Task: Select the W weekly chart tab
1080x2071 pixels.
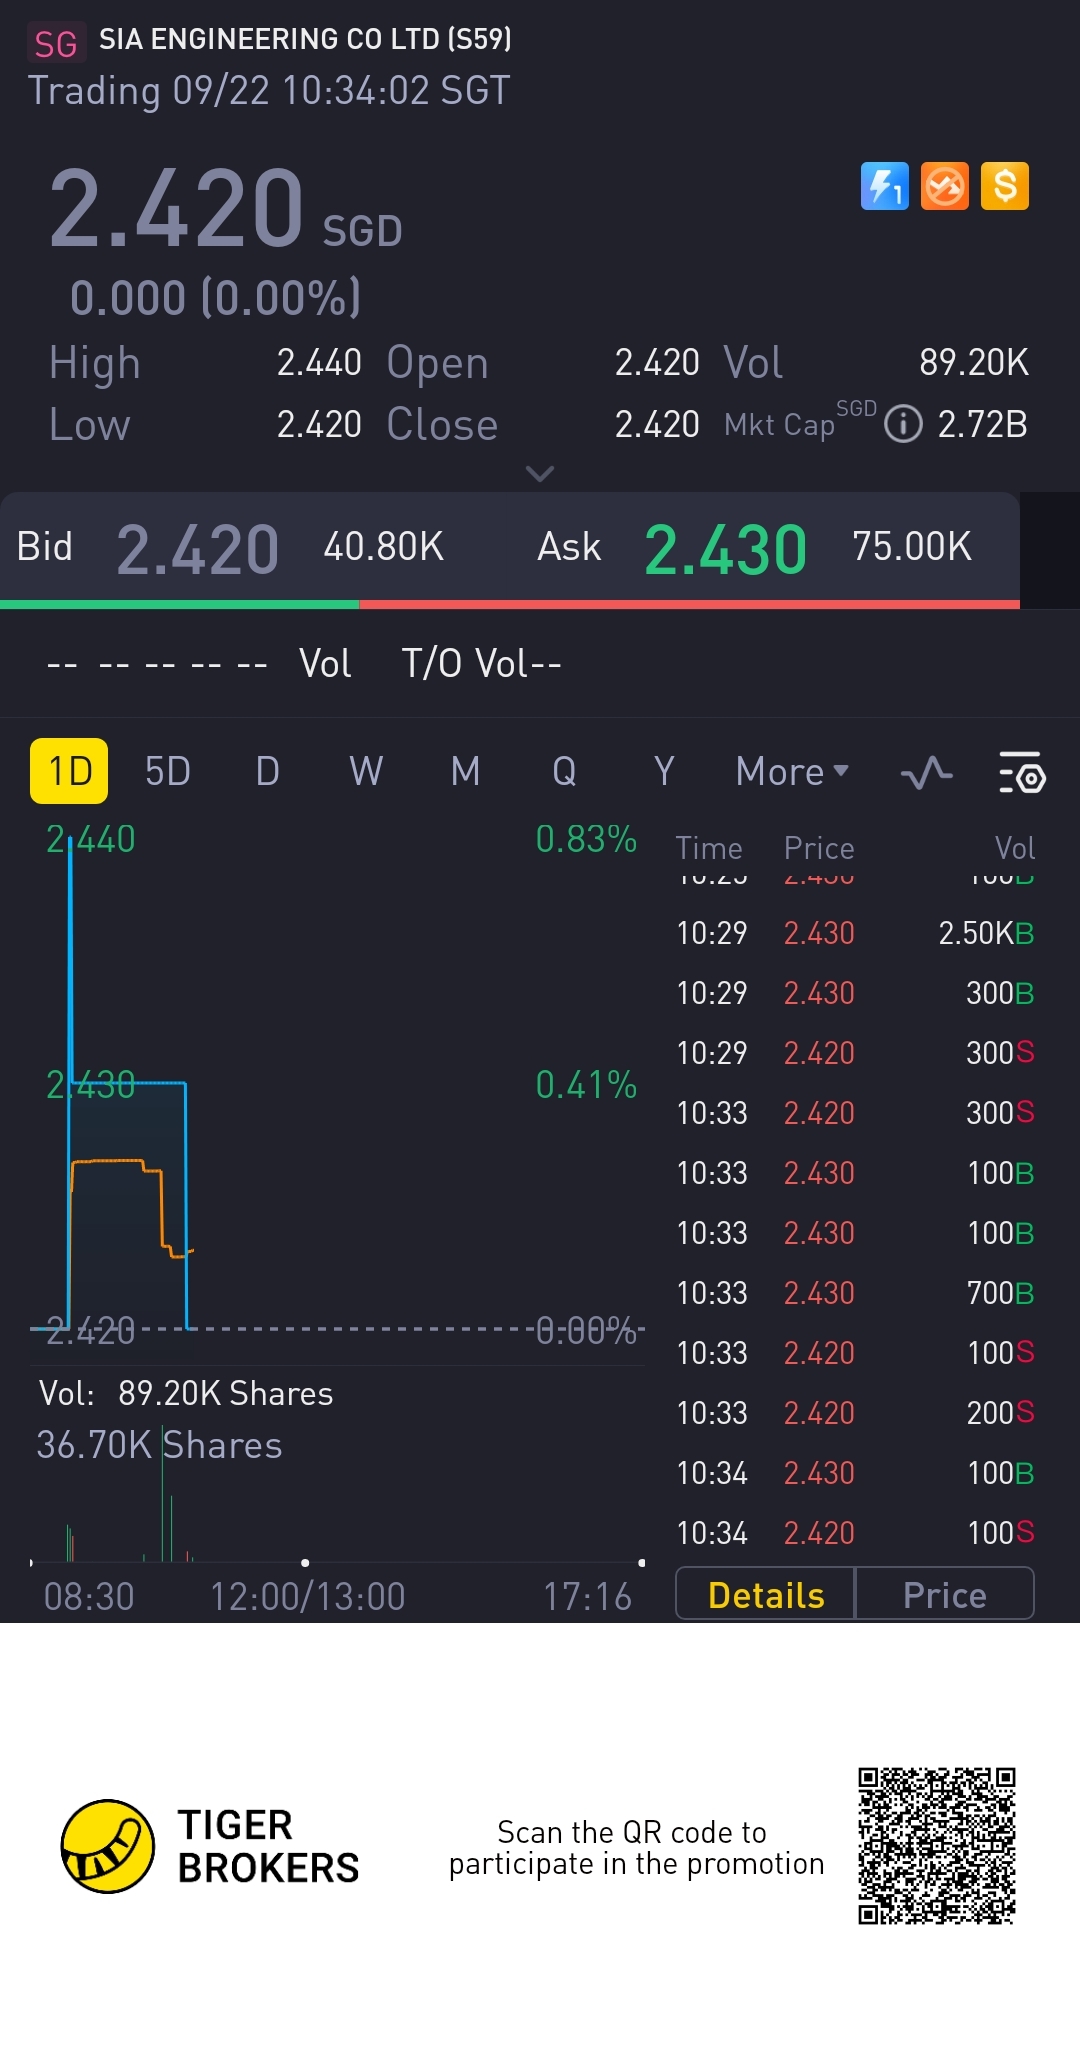Action: coord(366,772)
